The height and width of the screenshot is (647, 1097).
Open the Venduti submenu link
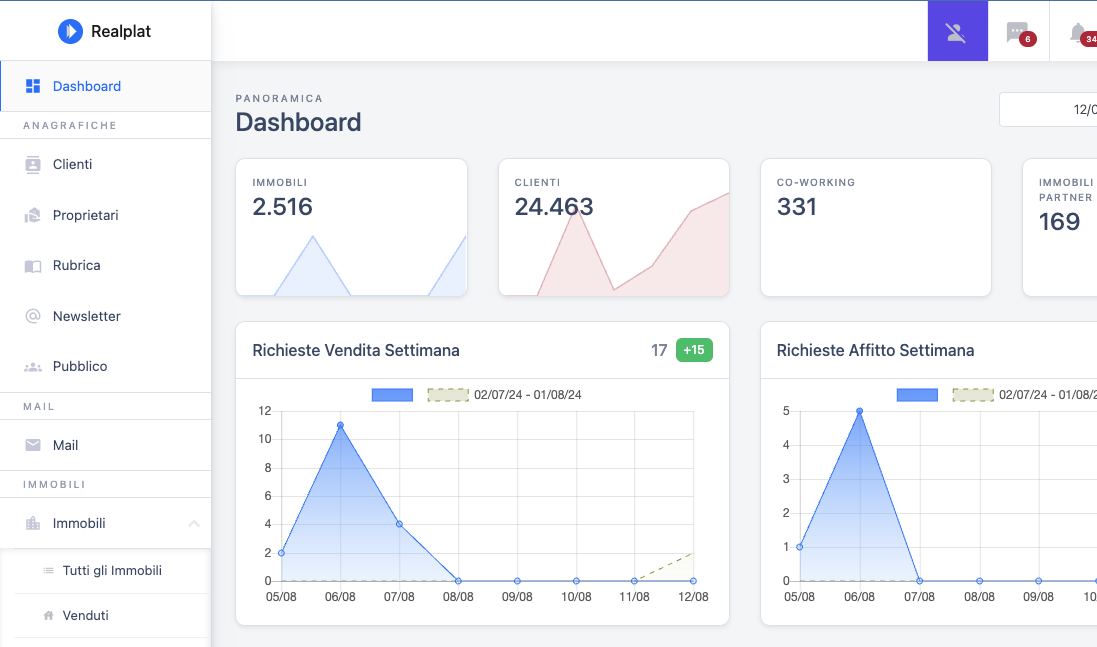[86, 616]
